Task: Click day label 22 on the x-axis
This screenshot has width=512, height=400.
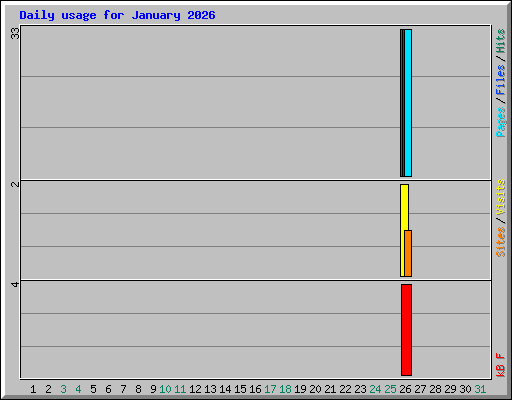Action: (x=345, y=389)
